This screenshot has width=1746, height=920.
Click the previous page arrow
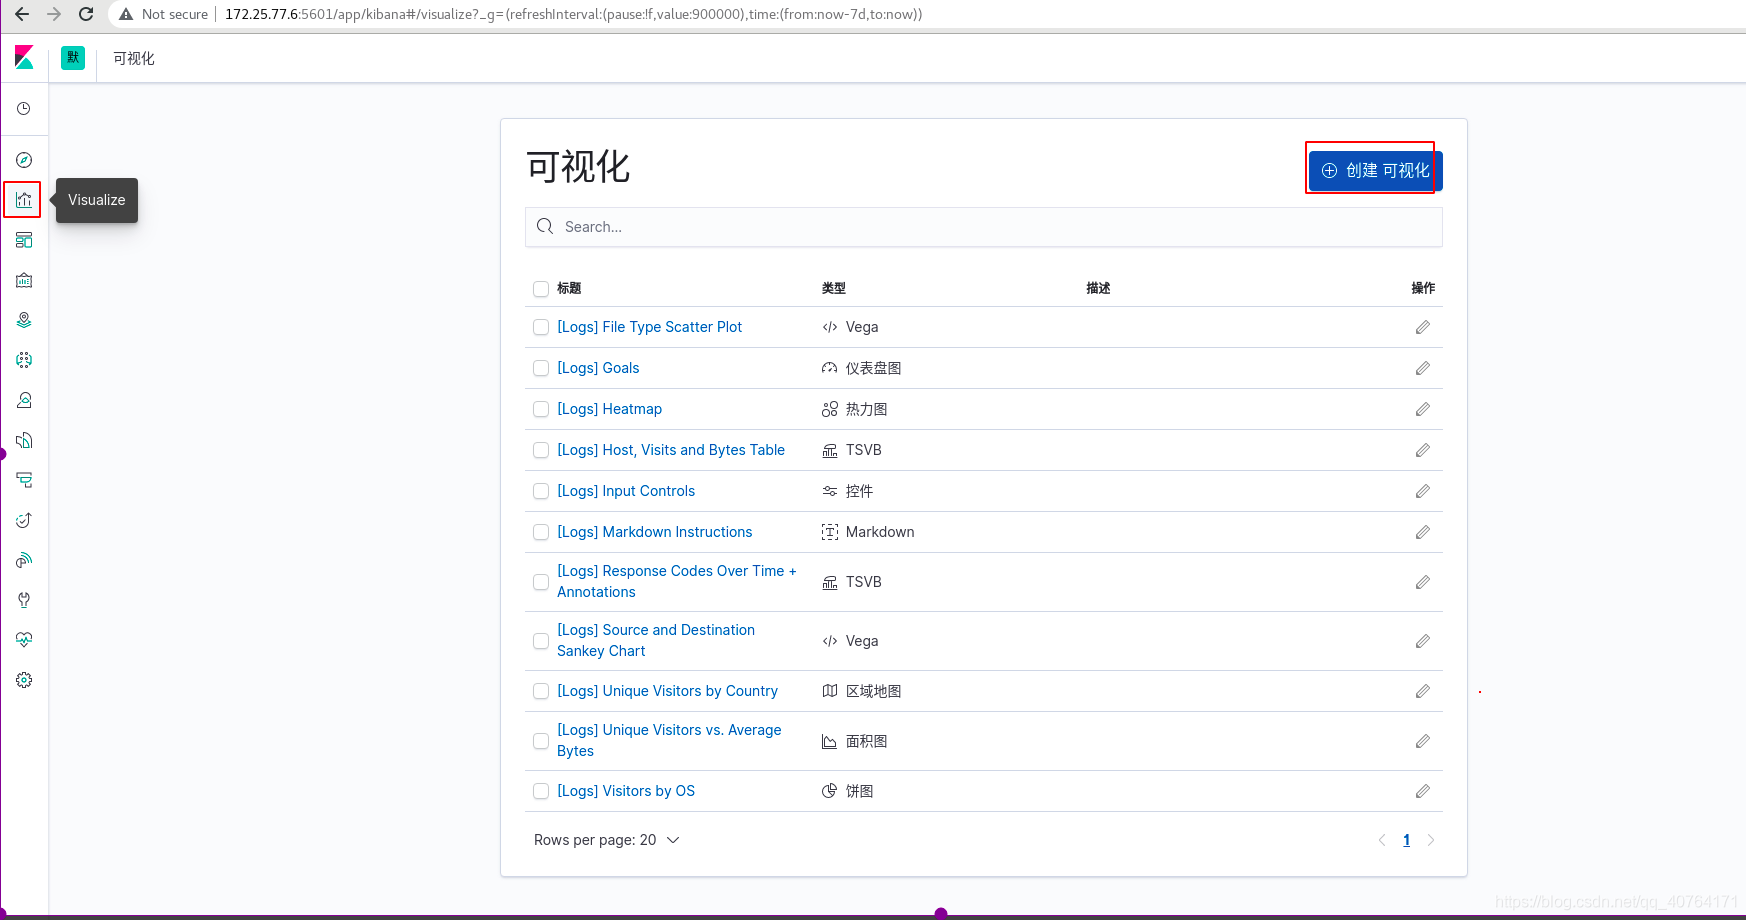pyautogui.click(x=1382, y=840)
